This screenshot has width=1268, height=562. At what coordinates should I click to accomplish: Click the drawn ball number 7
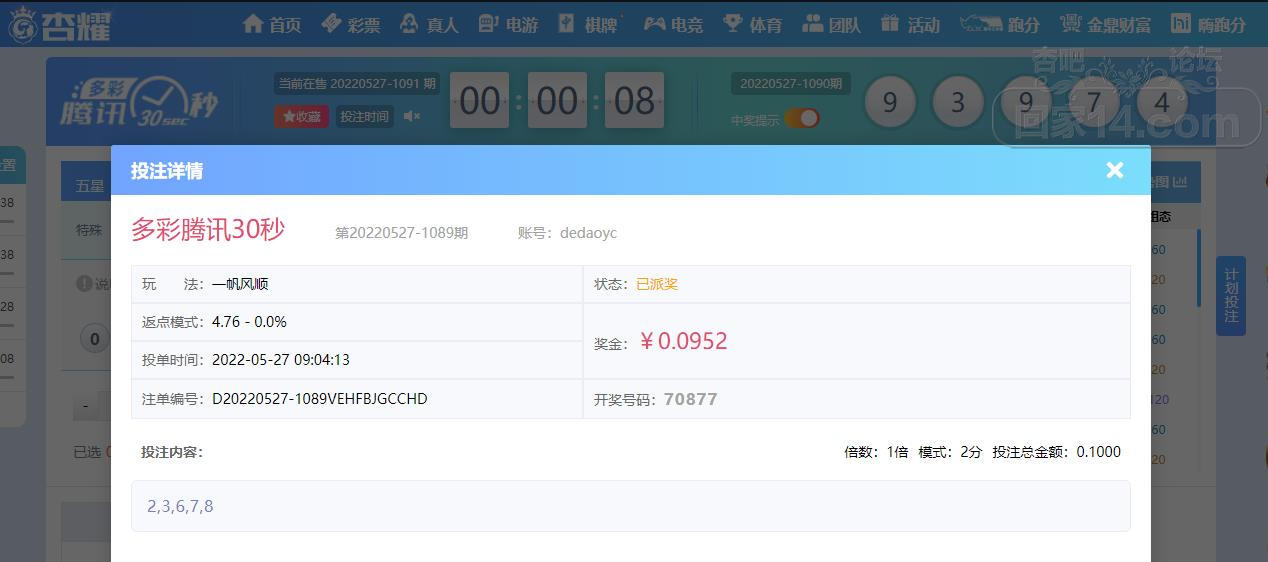coord(1094,102)
